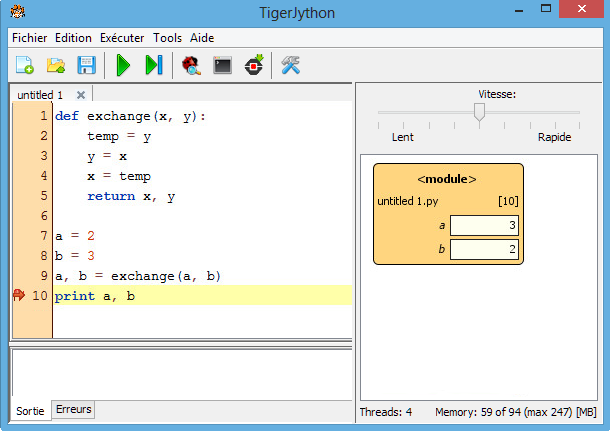610x431 pixels.
Task: Click the value field of variable a
Action: click(x=484, y=226)
